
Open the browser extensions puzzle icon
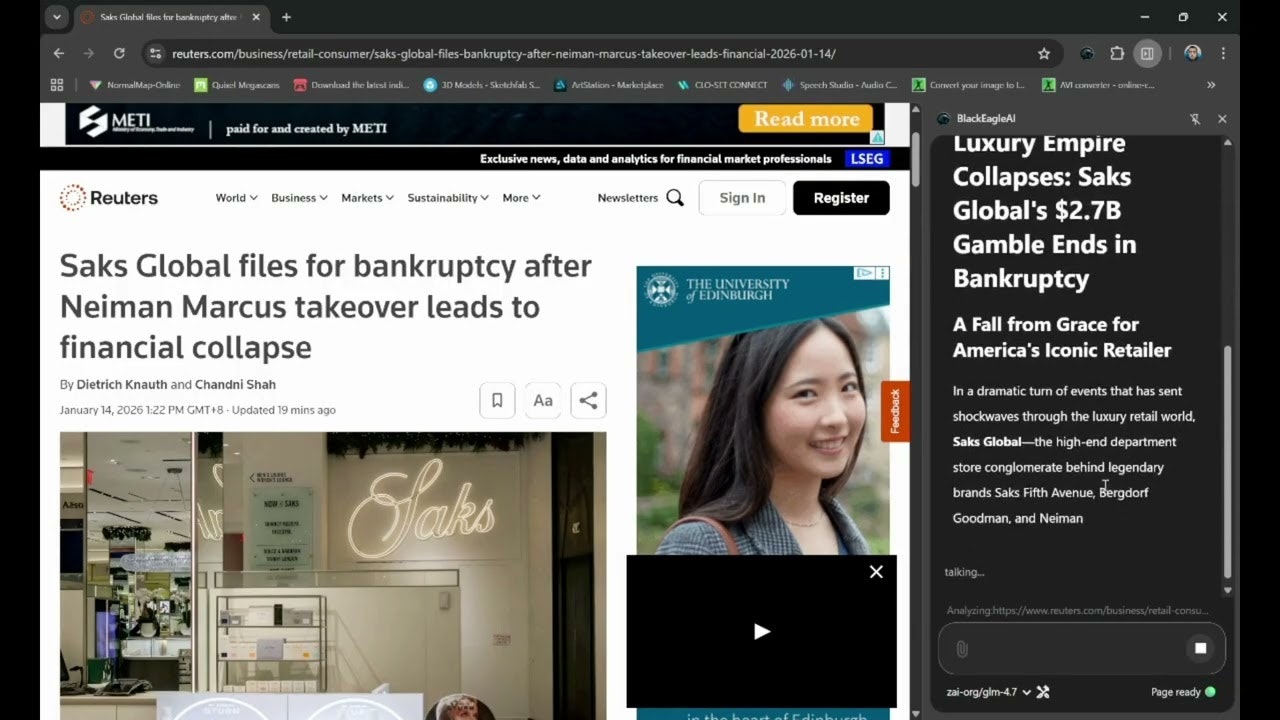(1117, 53)
